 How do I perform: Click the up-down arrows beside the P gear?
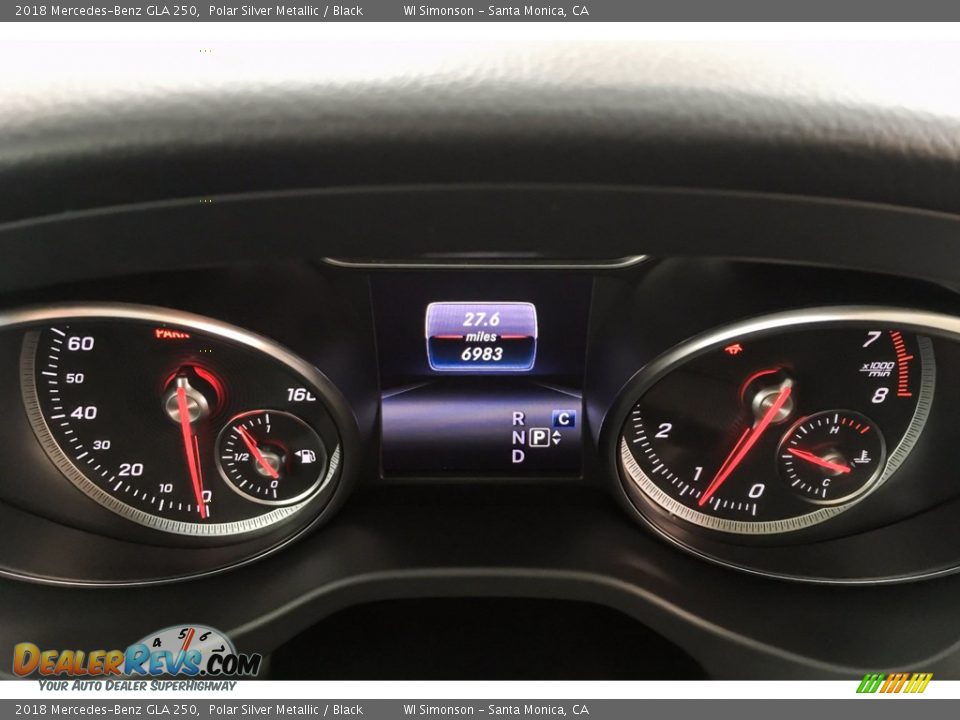point(556,437)
